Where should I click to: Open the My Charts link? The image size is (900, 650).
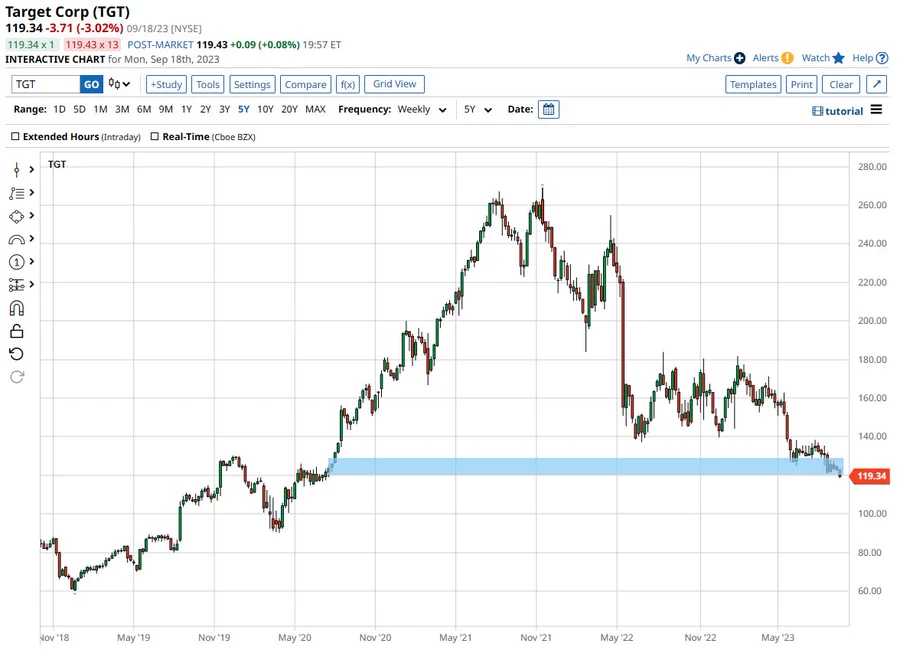pos(709,58)
